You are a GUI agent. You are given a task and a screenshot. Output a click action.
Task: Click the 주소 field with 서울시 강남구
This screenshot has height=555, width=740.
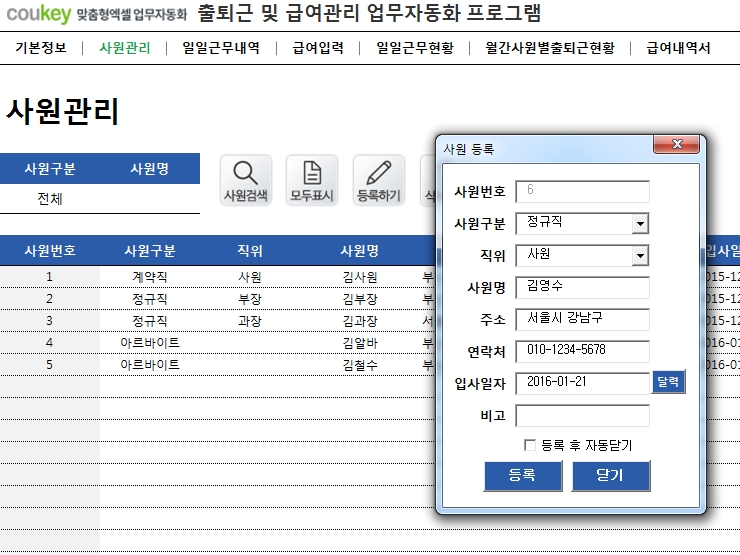tap(582, 320)
